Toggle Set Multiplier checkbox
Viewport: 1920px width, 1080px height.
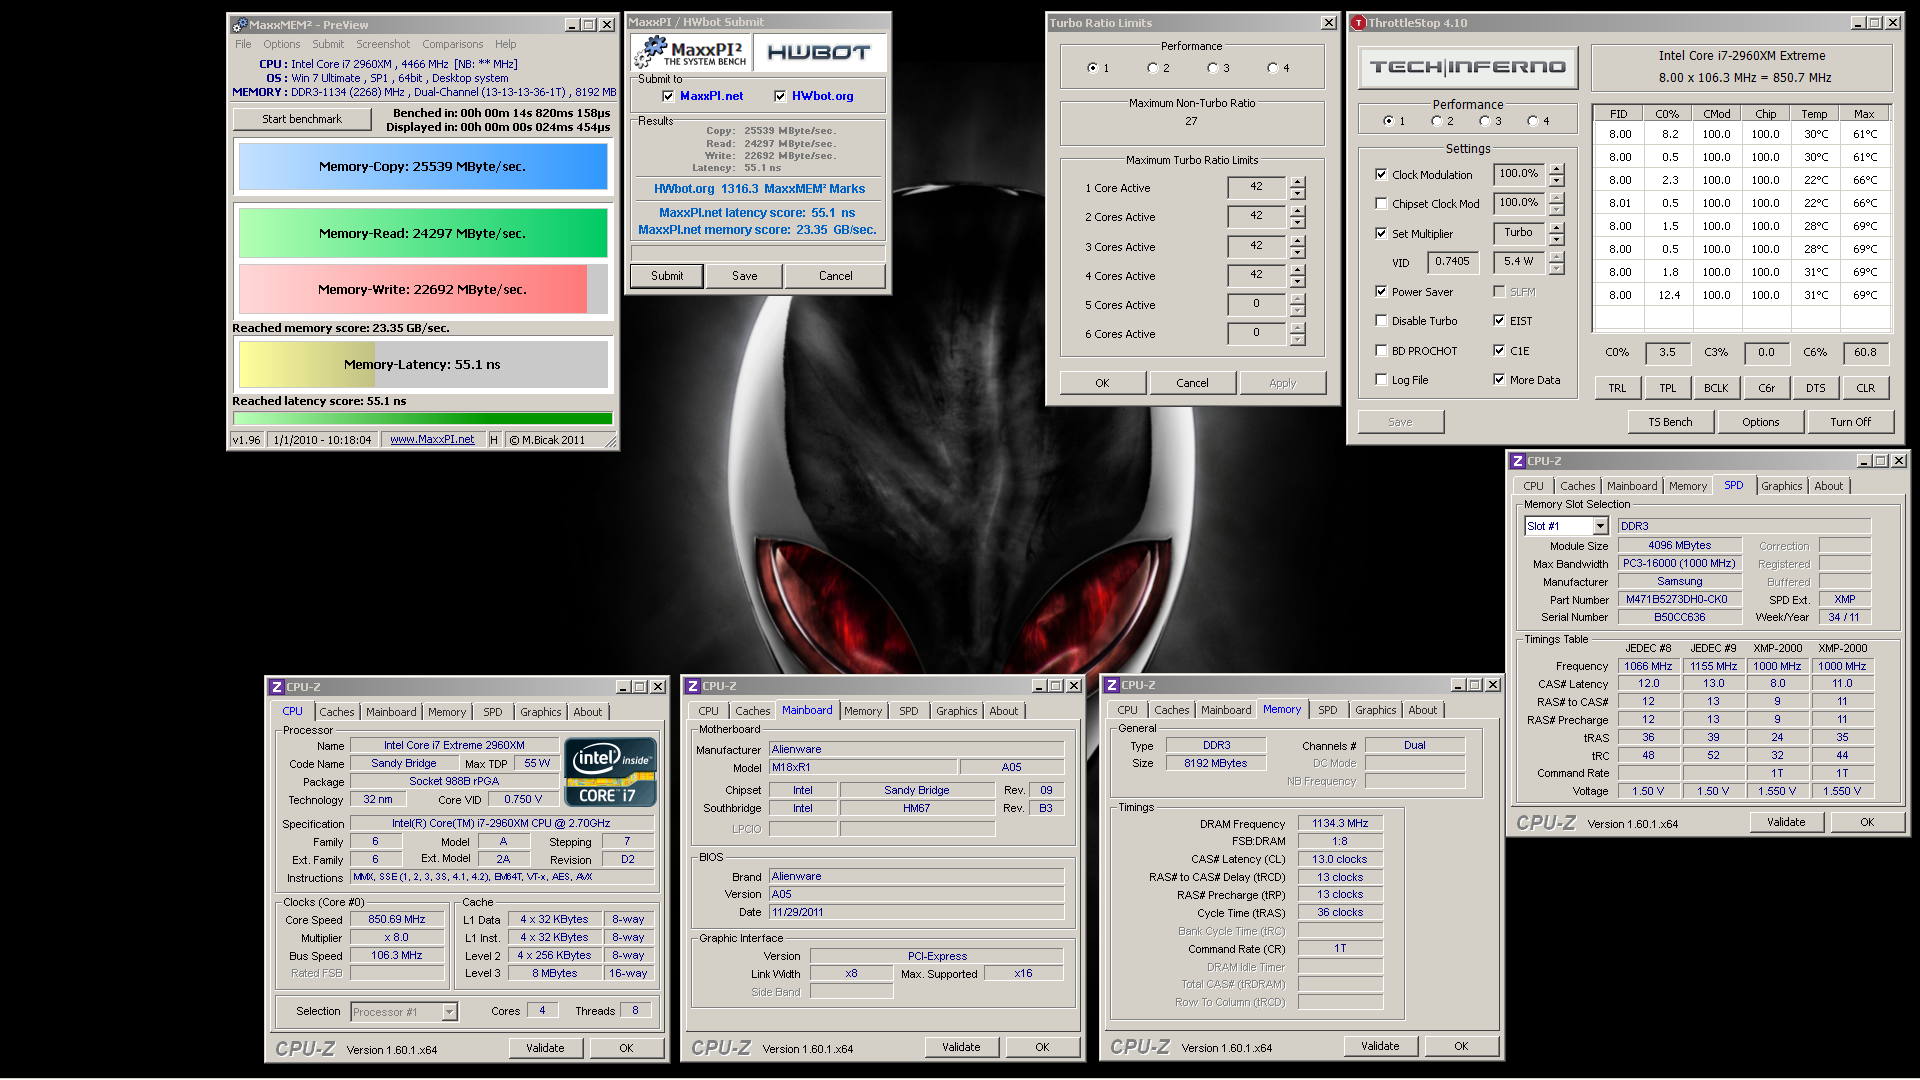(x=1381, y=233)
